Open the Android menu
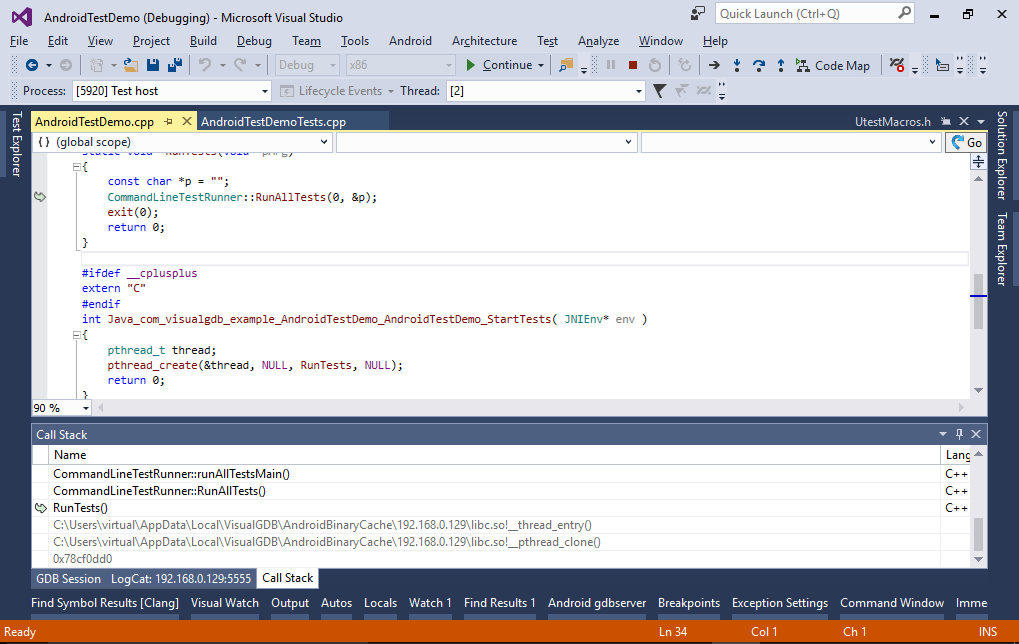The width and height of the screenshot is (1019, 644). tap(410, 41)
